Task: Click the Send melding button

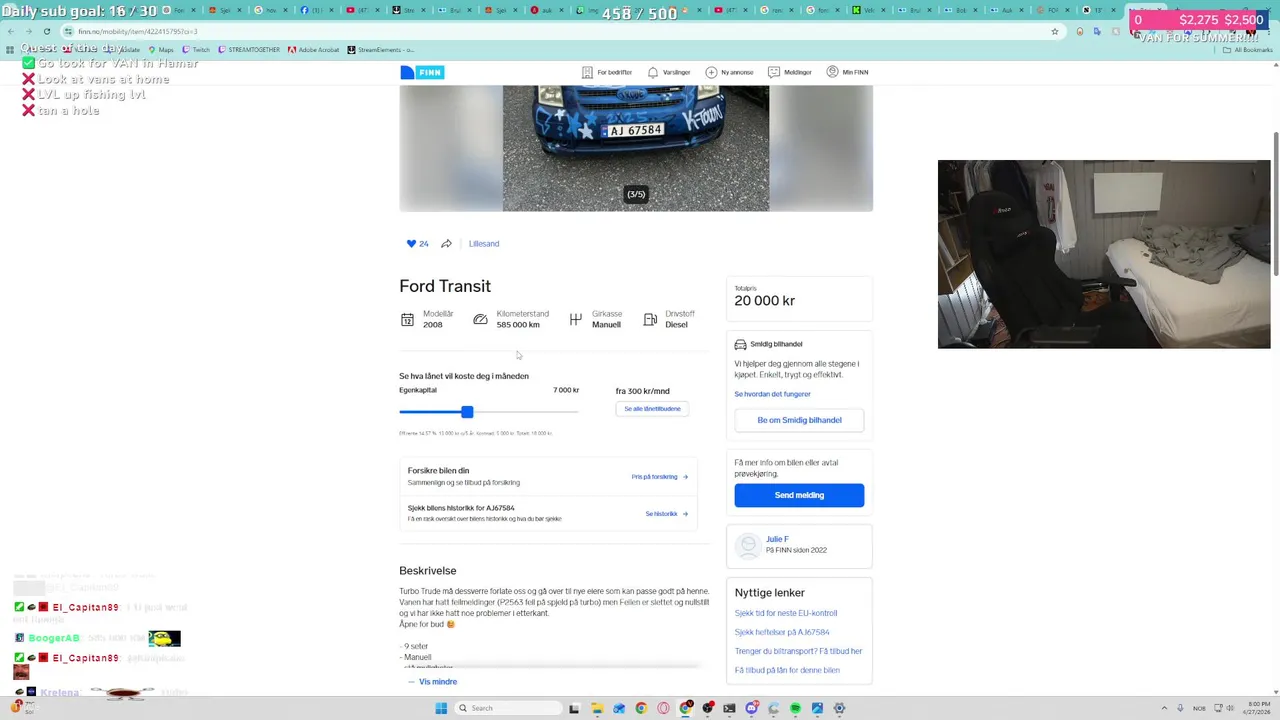Action: click(x=799, y=495)
